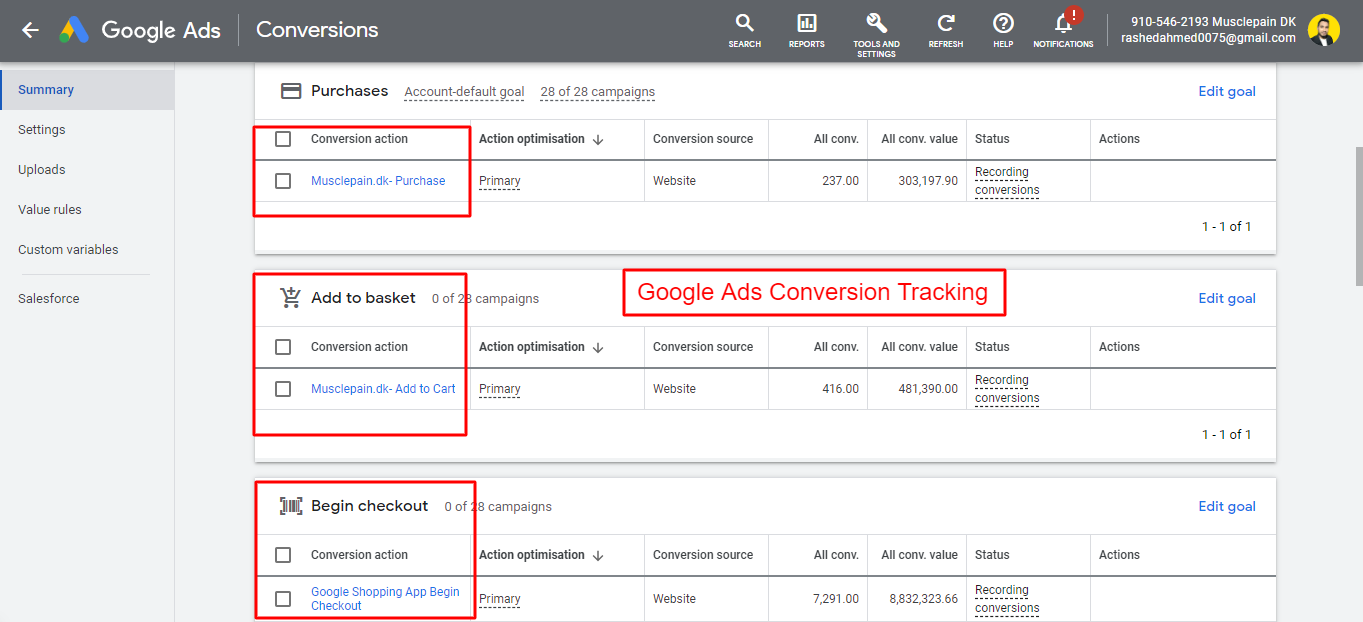1363x622 pixels.
Task: Click Edit goal for Purchases
Action: 1226,92
